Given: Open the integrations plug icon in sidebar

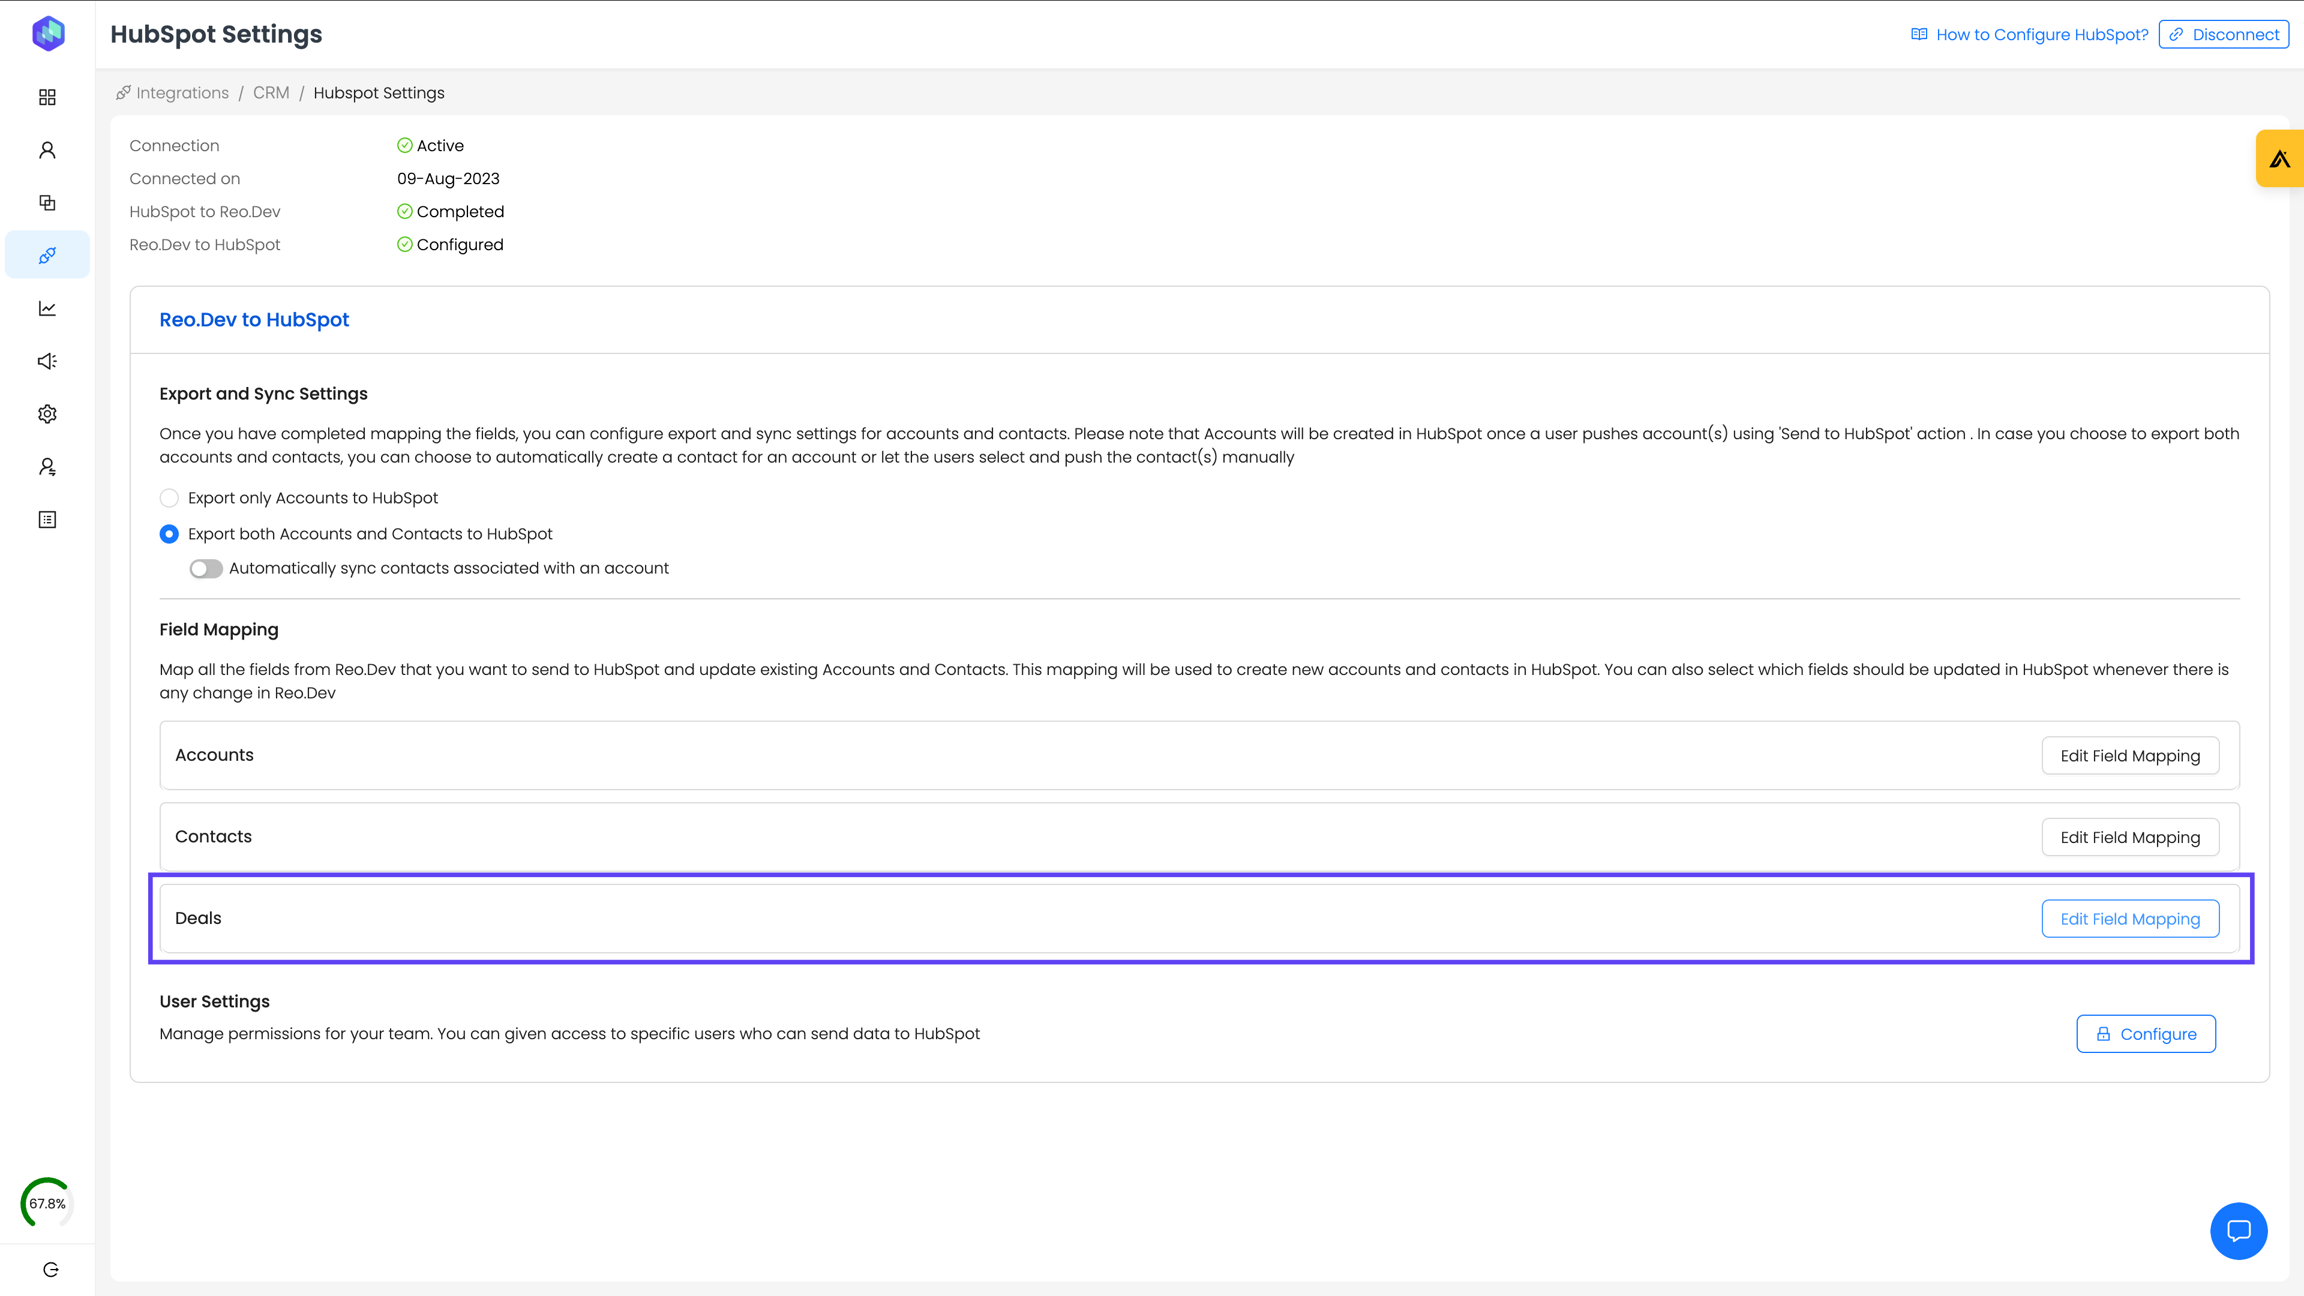Looking at the screenshot, I should pos(47,256).
